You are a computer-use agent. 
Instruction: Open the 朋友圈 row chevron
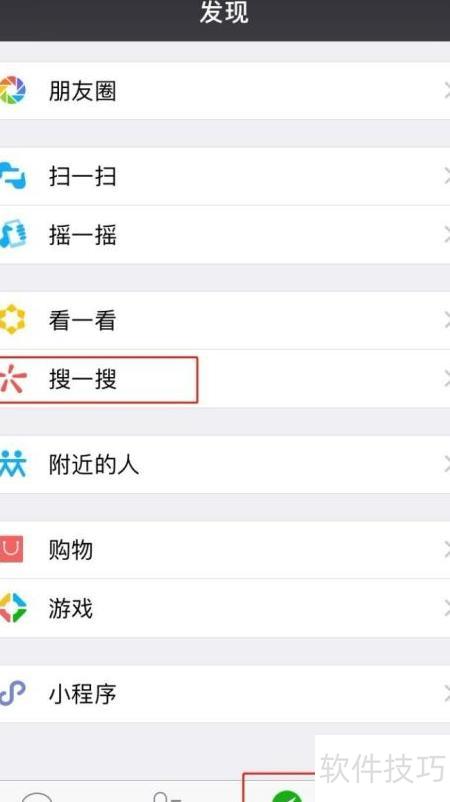[x=446, y=91]
